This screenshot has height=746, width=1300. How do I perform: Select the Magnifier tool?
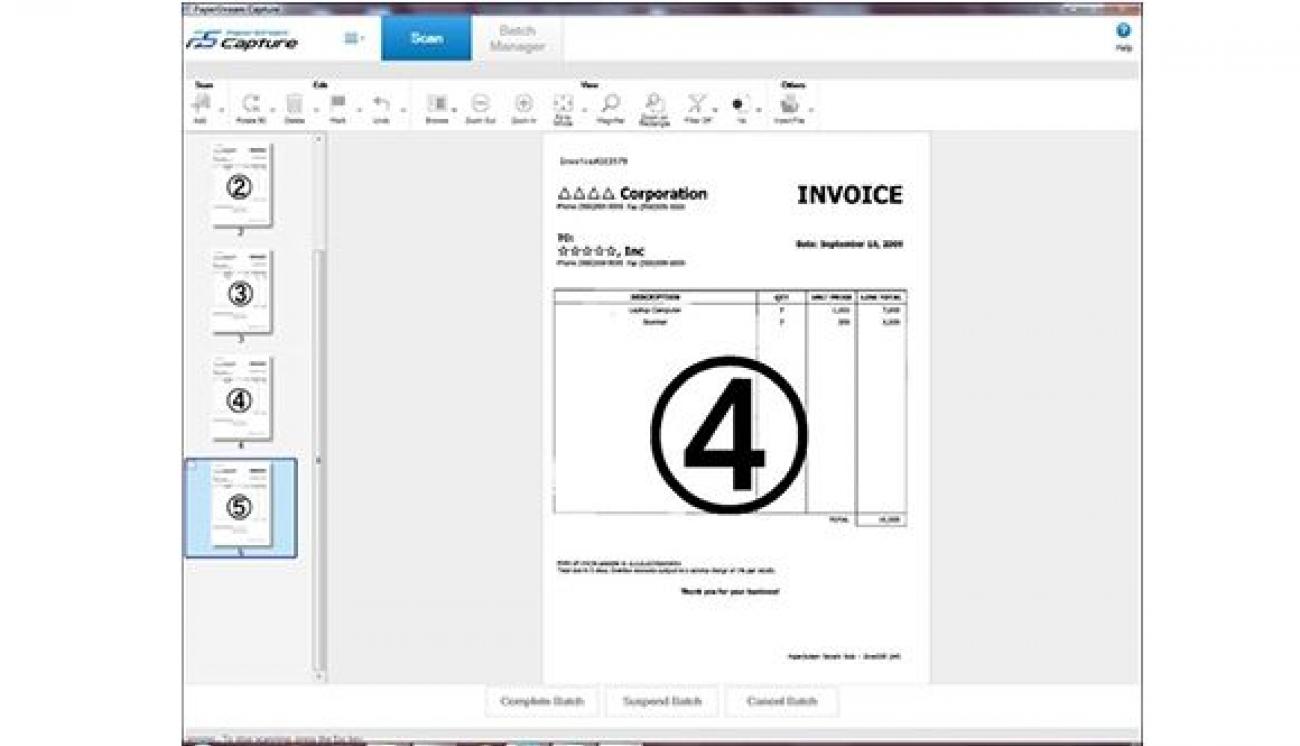click(x=610, y=104)
